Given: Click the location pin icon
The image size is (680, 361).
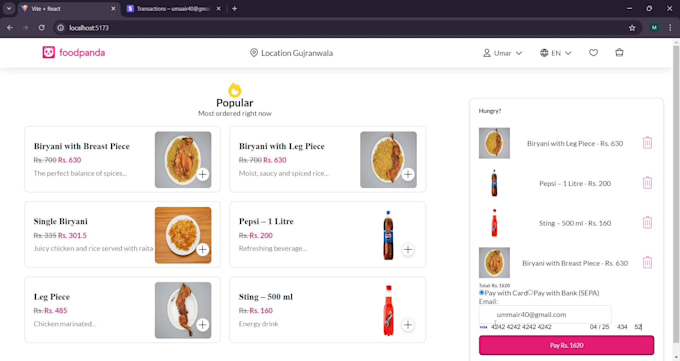Looking at the screenshot, I should [254, 53].
